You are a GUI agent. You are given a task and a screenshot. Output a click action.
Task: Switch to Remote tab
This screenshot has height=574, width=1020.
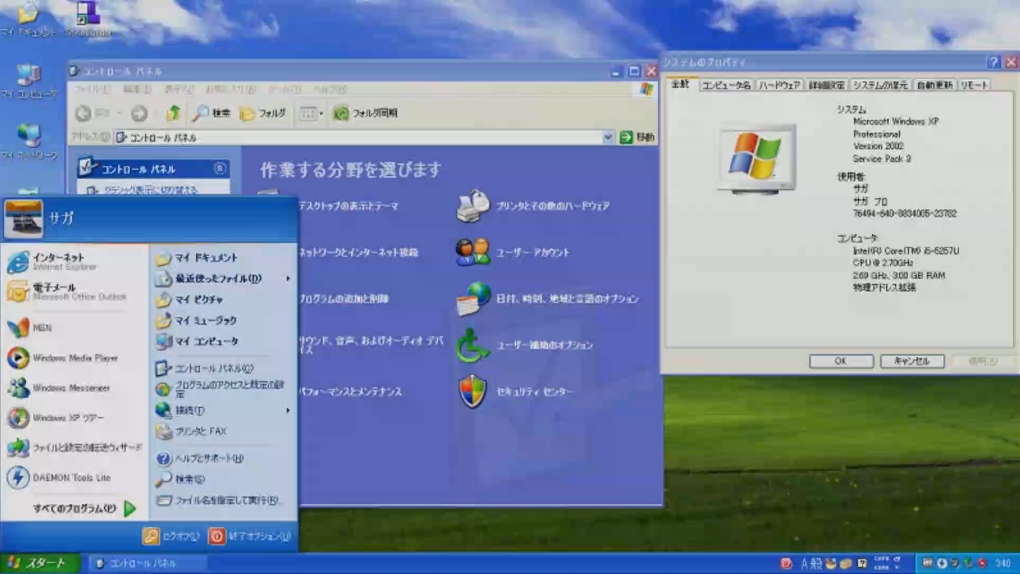click(974, 85)
